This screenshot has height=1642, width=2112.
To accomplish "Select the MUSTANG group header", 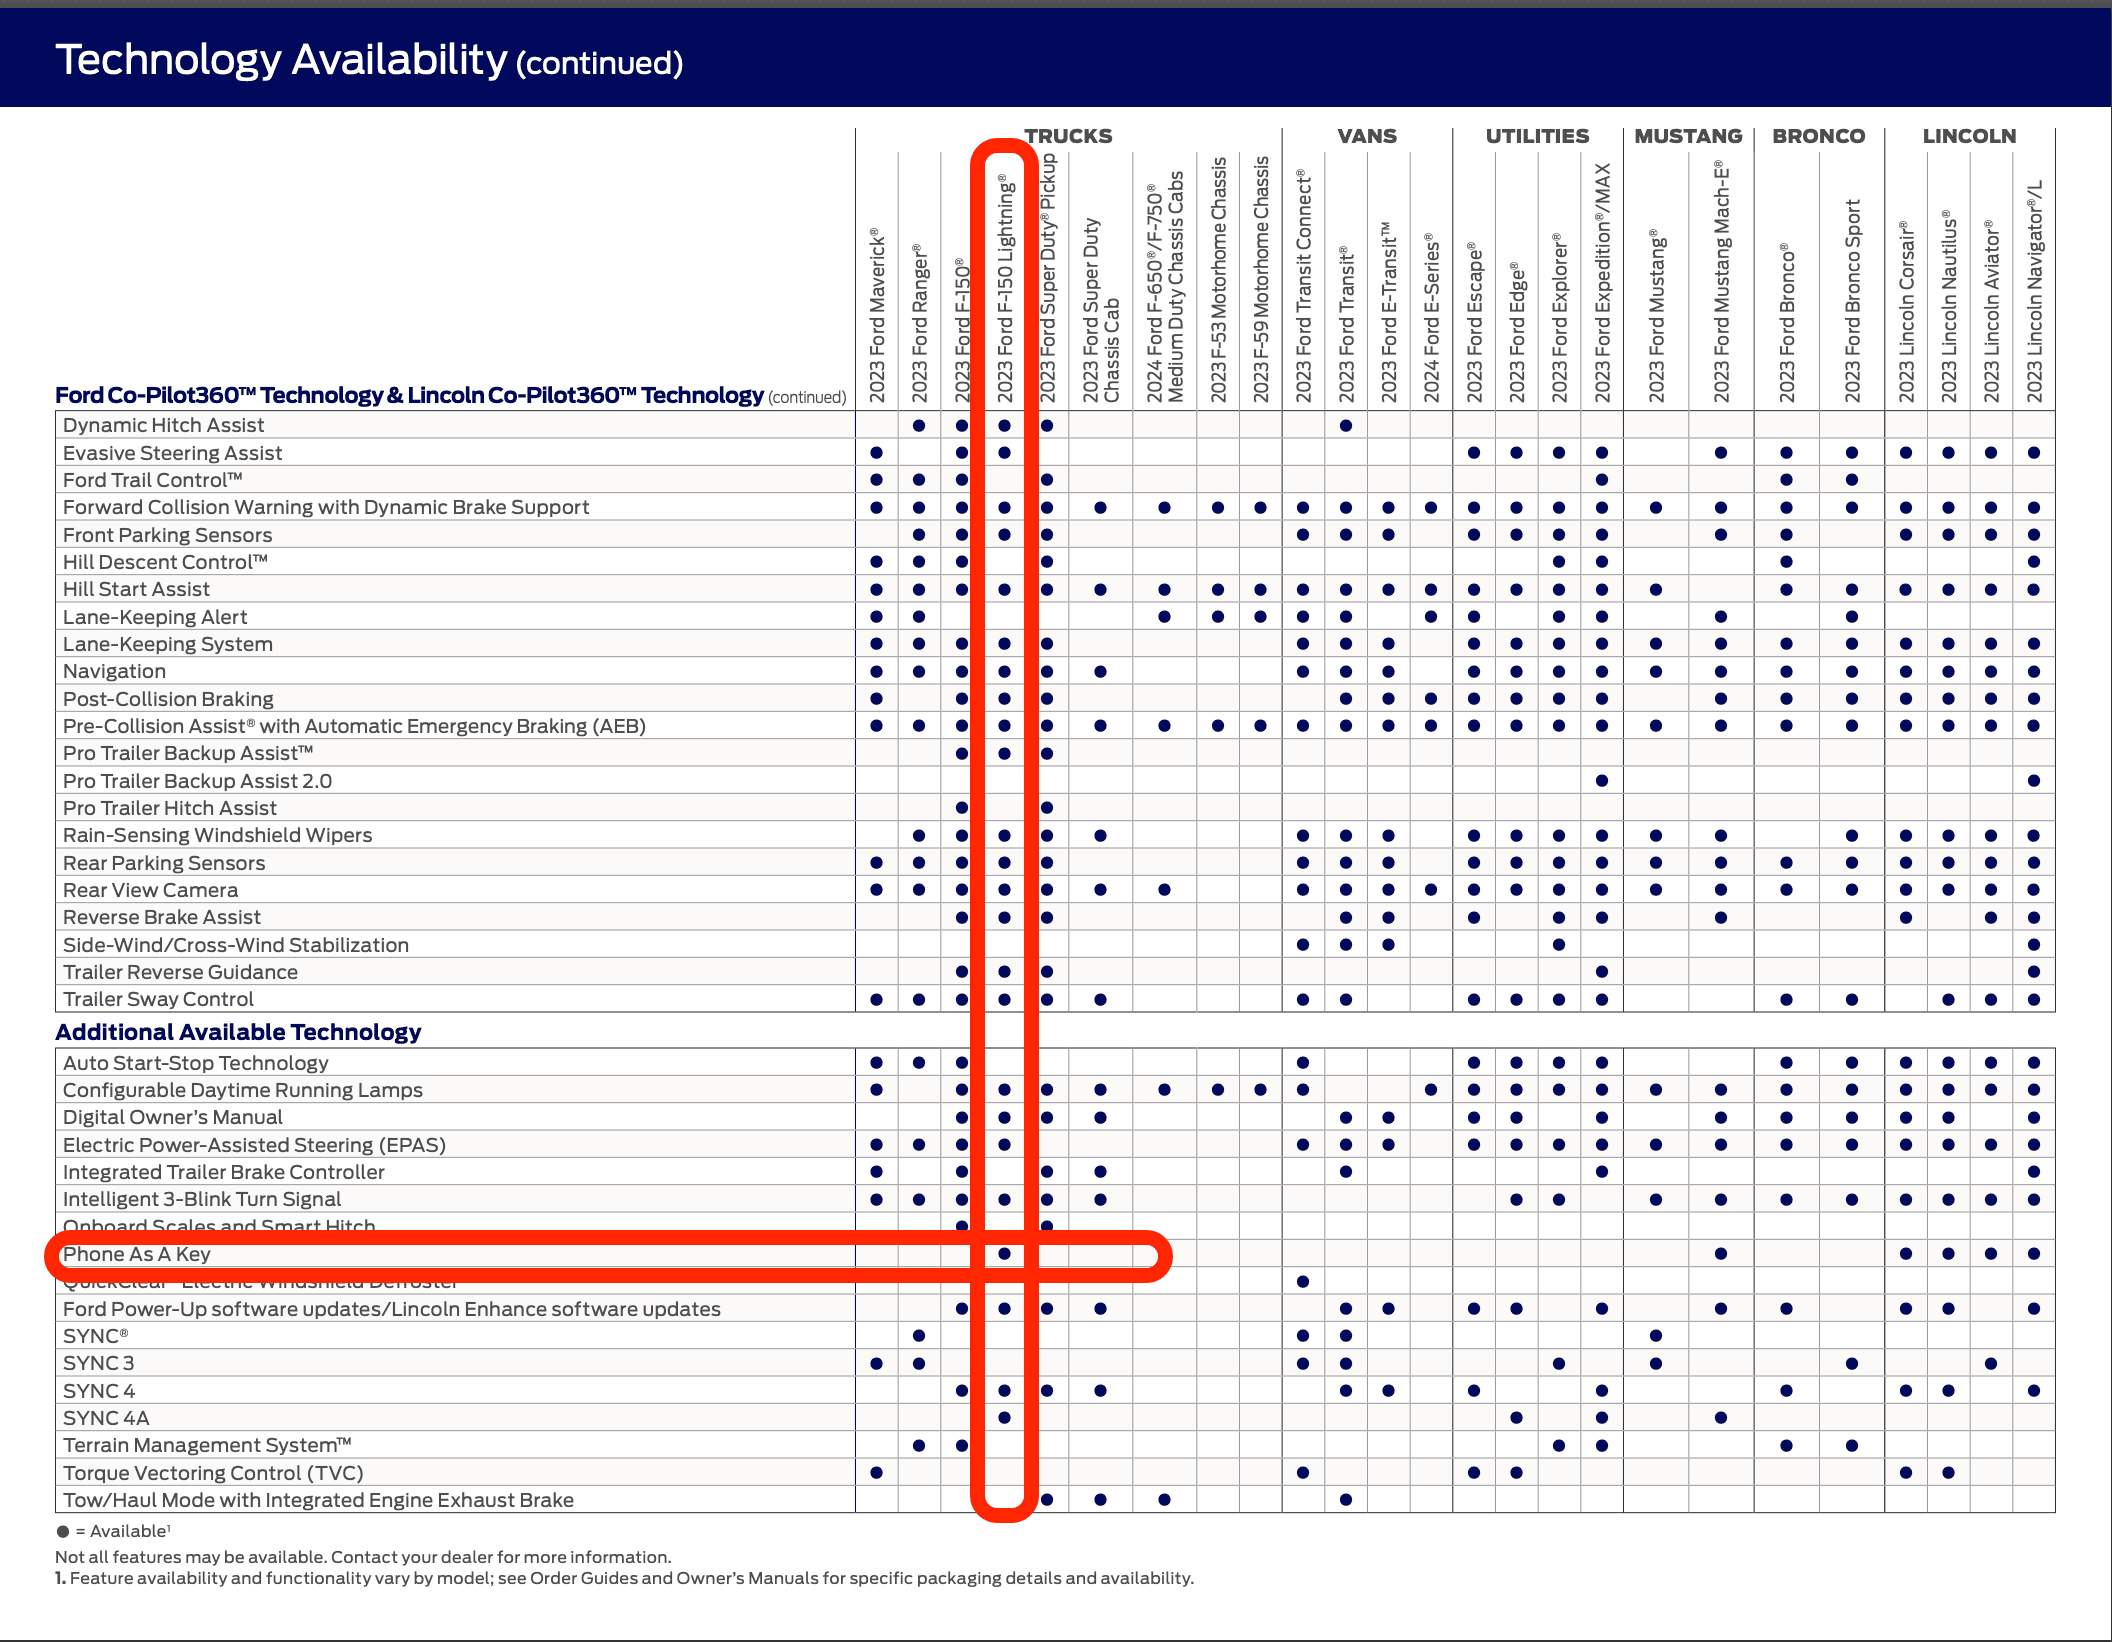I will [x=1688, y=136].
